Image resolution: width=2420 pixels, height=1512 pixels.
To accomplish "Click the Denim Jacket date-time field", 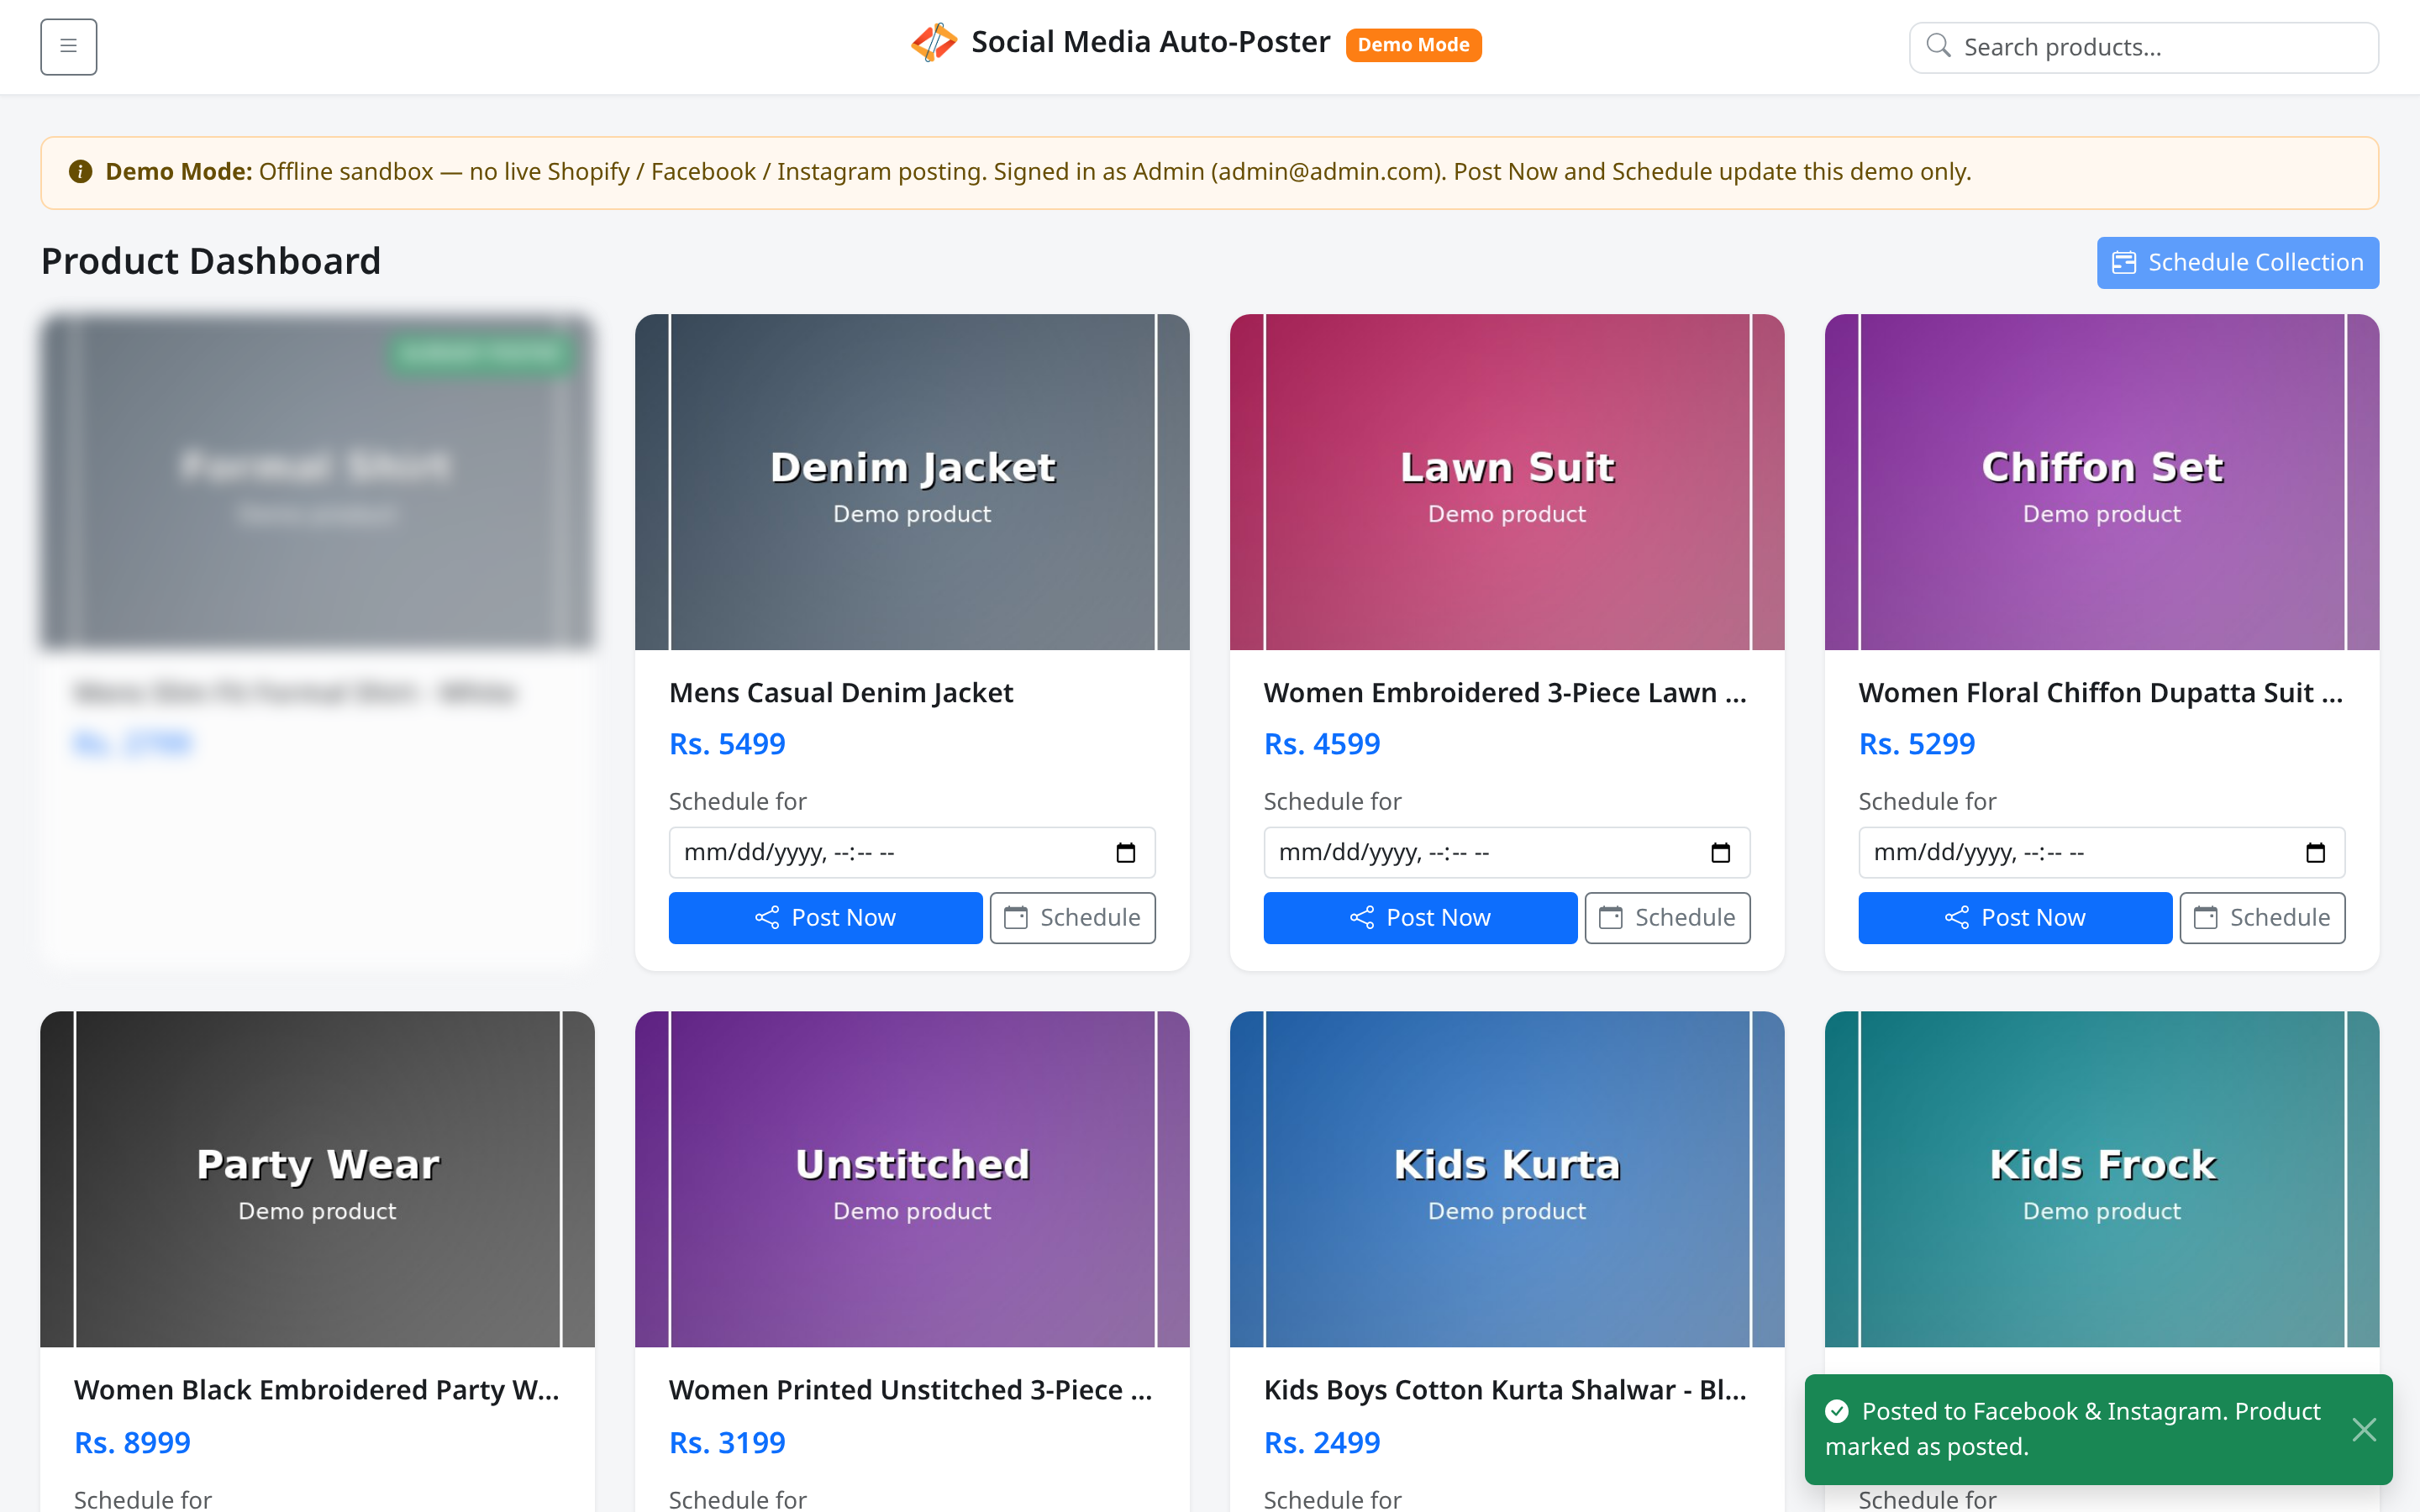I will [x=912, y=853].
